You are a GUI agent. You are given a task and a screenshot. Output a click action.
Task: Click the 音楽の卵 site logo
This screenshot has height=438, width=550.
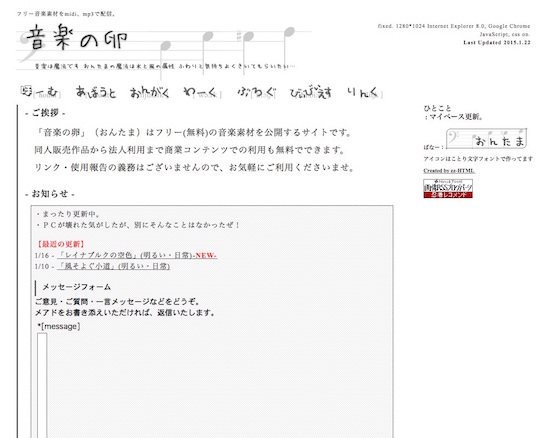coord(77,38)
